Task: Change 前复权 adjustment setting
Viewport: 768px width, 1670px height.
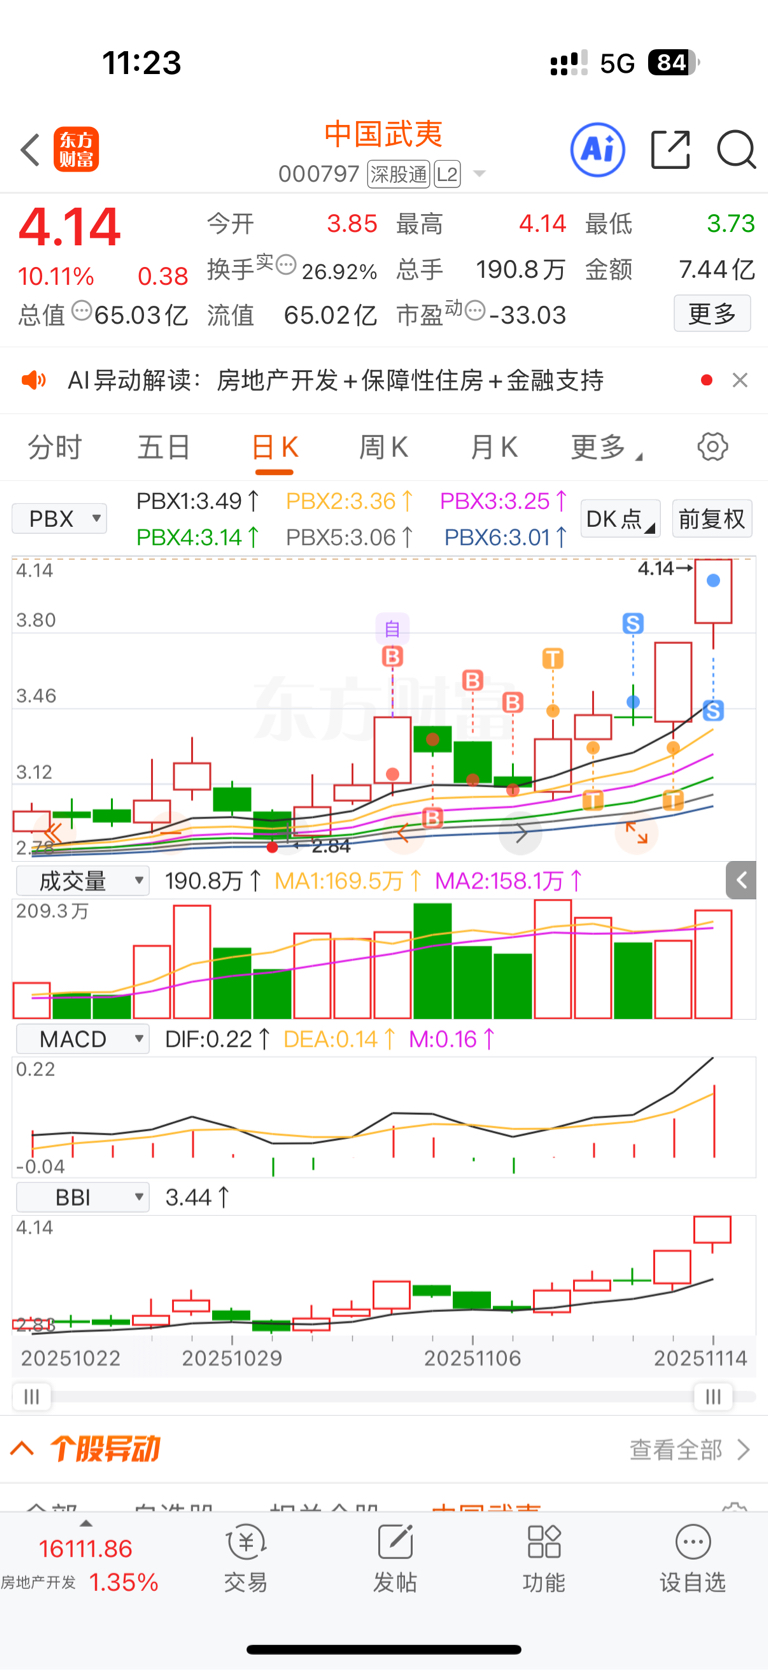Action: coord(712,519)
